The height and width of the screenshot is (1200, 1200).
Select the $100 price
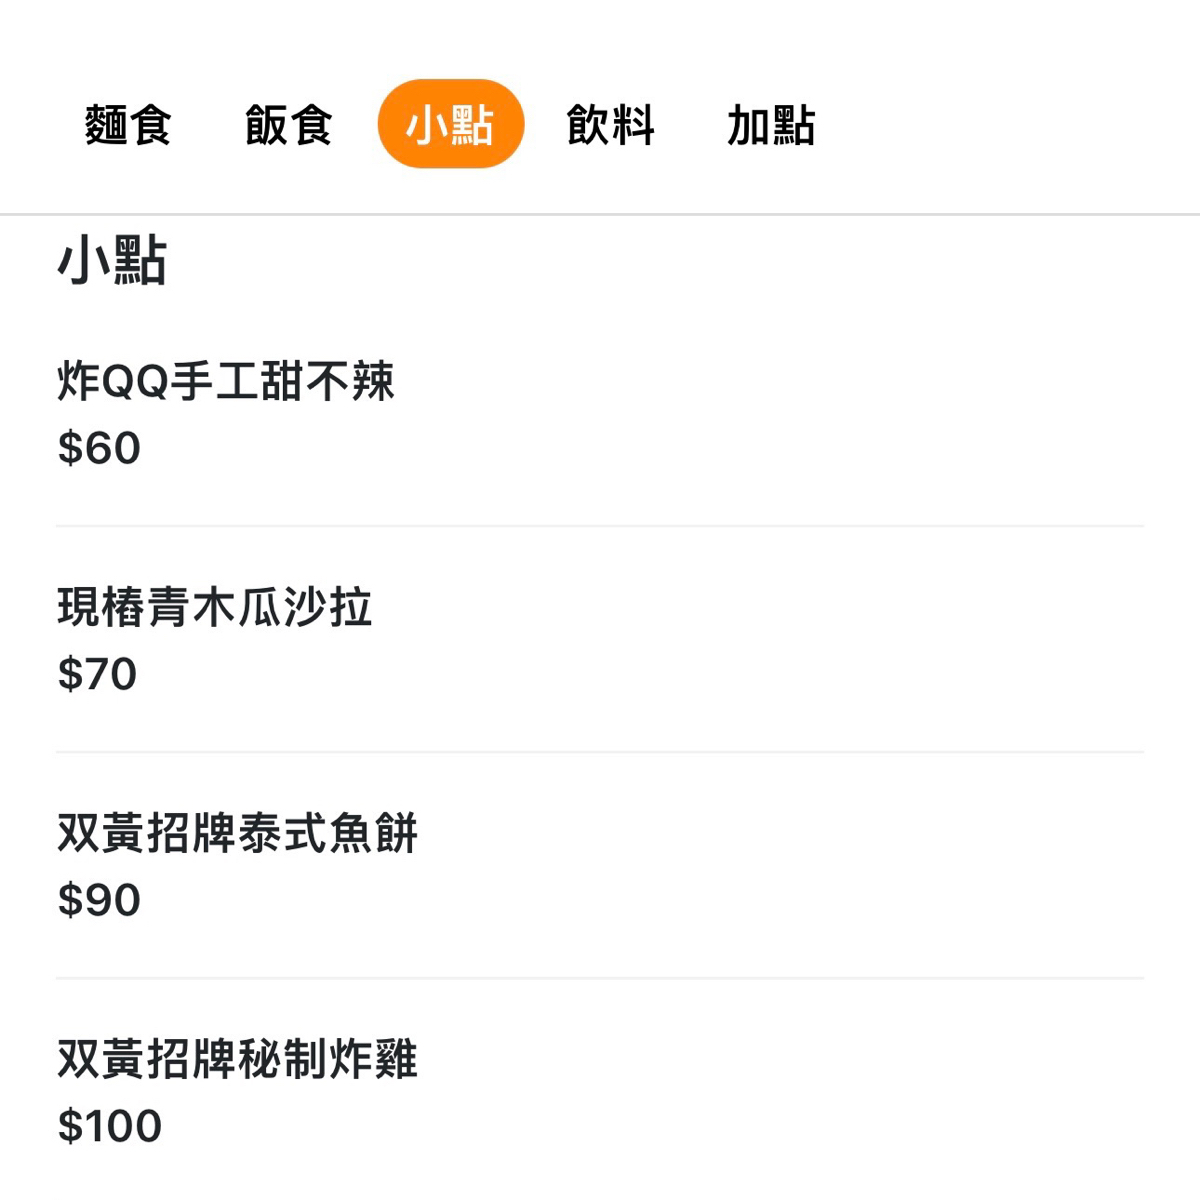[x=110, y=1126]
